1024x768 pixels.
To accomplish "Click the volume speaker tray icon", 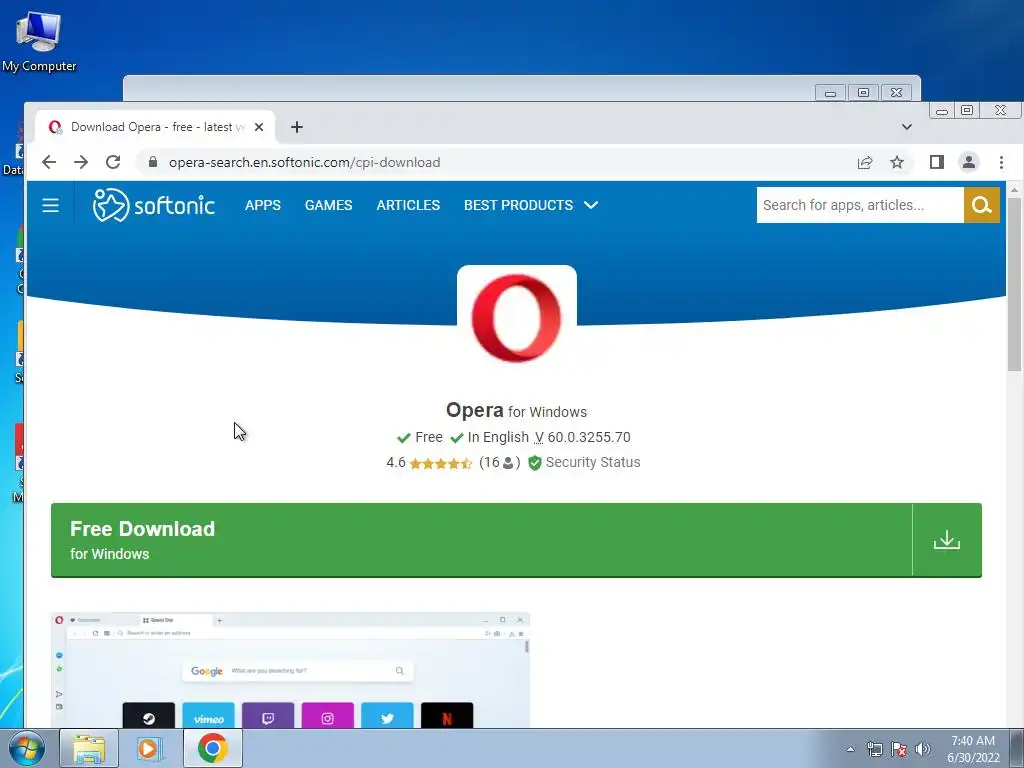I will [922, 749].
